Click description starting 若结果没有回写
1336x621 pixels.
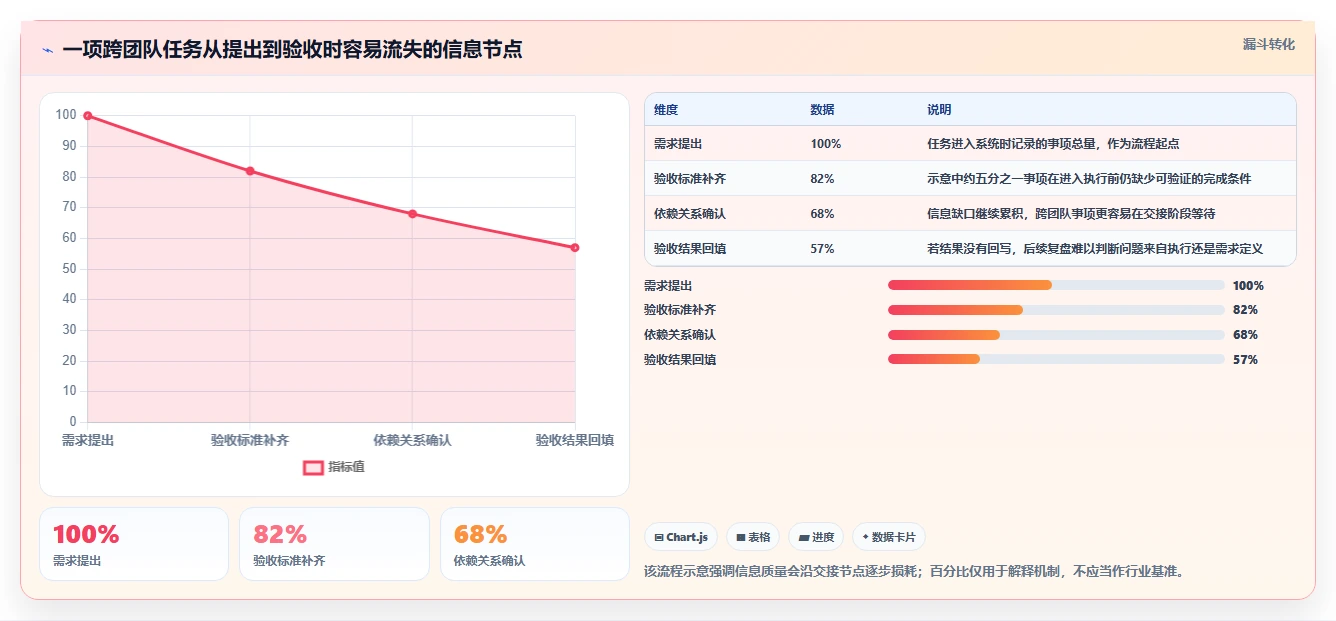click(1095, 249)
